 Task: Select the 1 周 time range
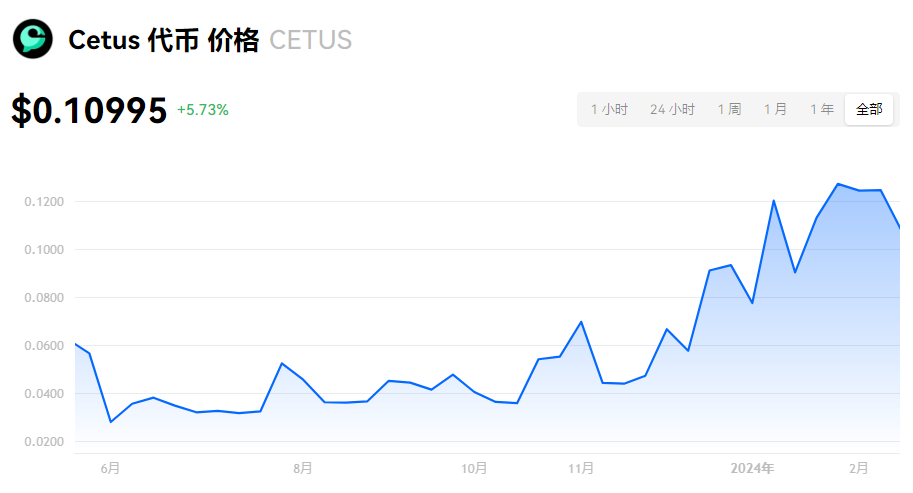[729, 109]
